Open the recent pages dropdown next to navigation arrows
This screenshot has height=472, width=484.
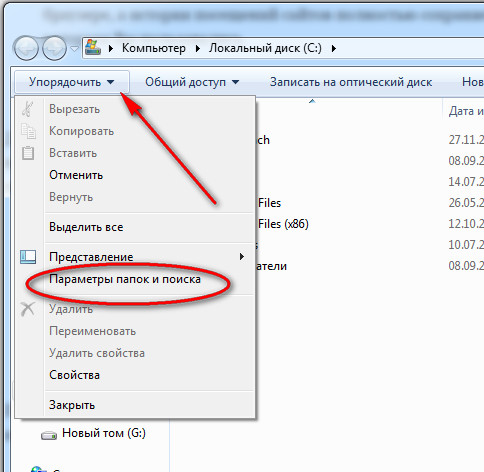point(74,49)
